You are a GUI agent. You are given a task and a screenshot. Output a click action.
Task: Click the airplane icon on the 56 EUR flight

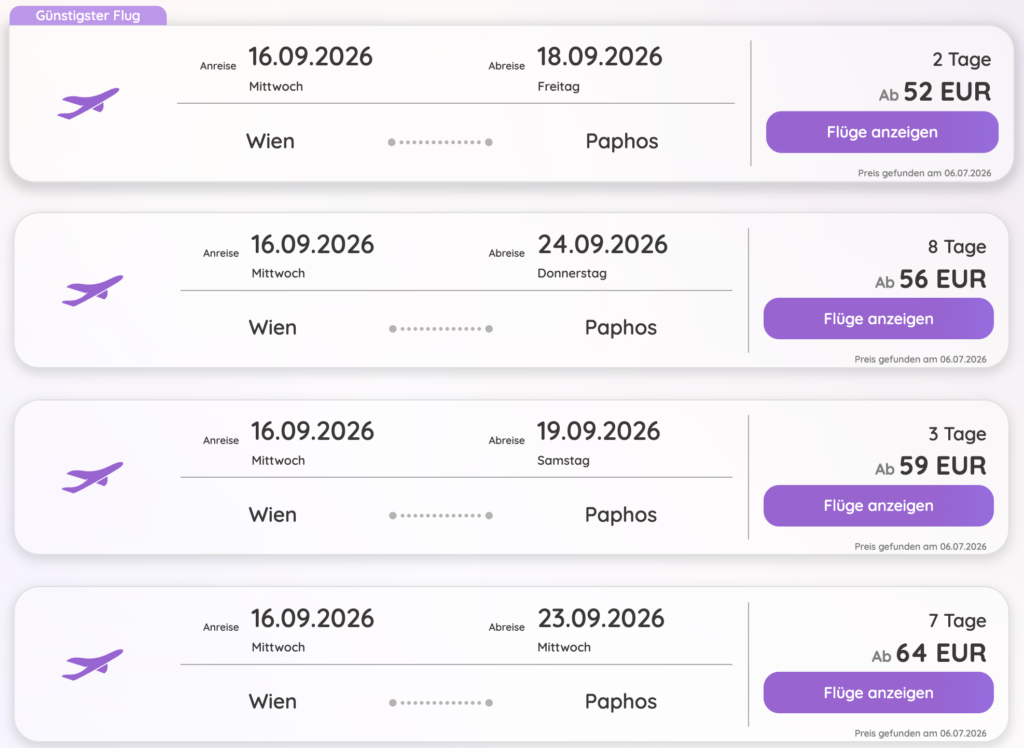coord(92,291)
